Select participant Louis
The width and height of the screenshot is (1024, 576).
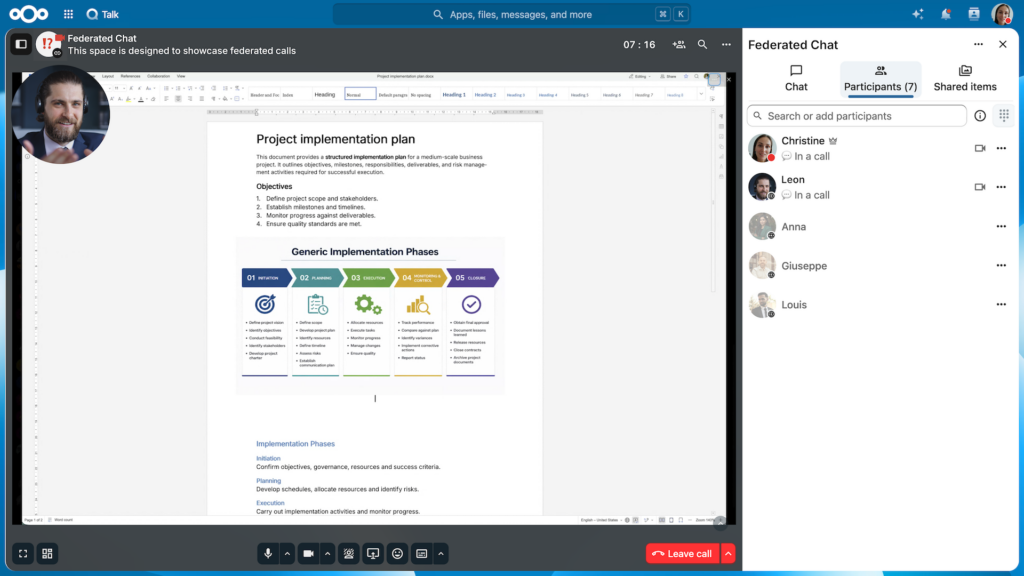pos(880,304)
